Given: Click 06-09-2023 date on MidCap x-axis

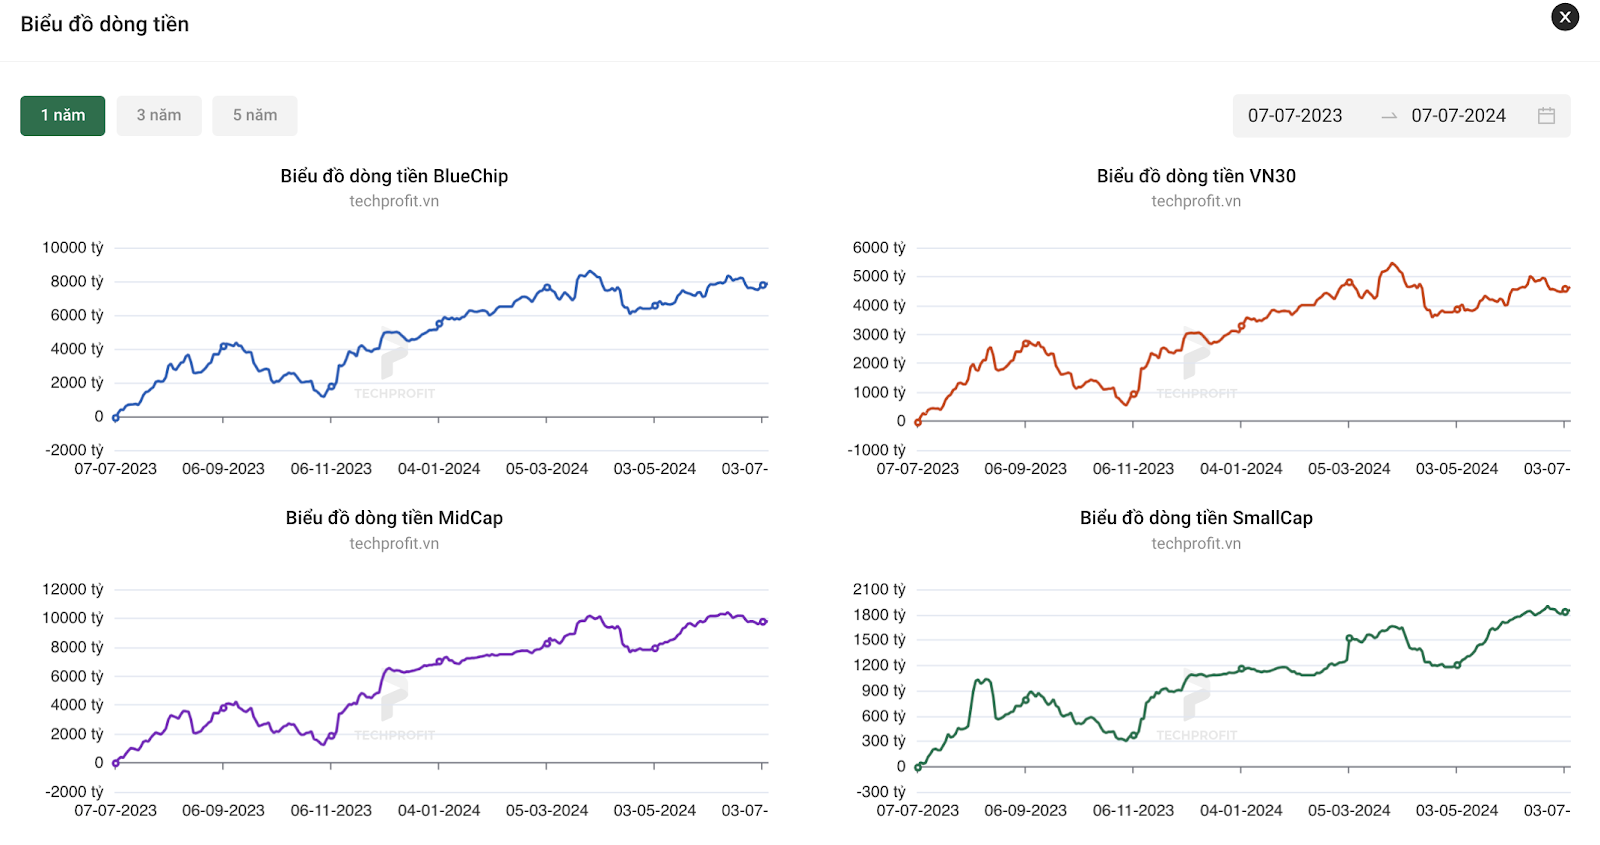Looking at the screenshot, I should pos(223,811).
